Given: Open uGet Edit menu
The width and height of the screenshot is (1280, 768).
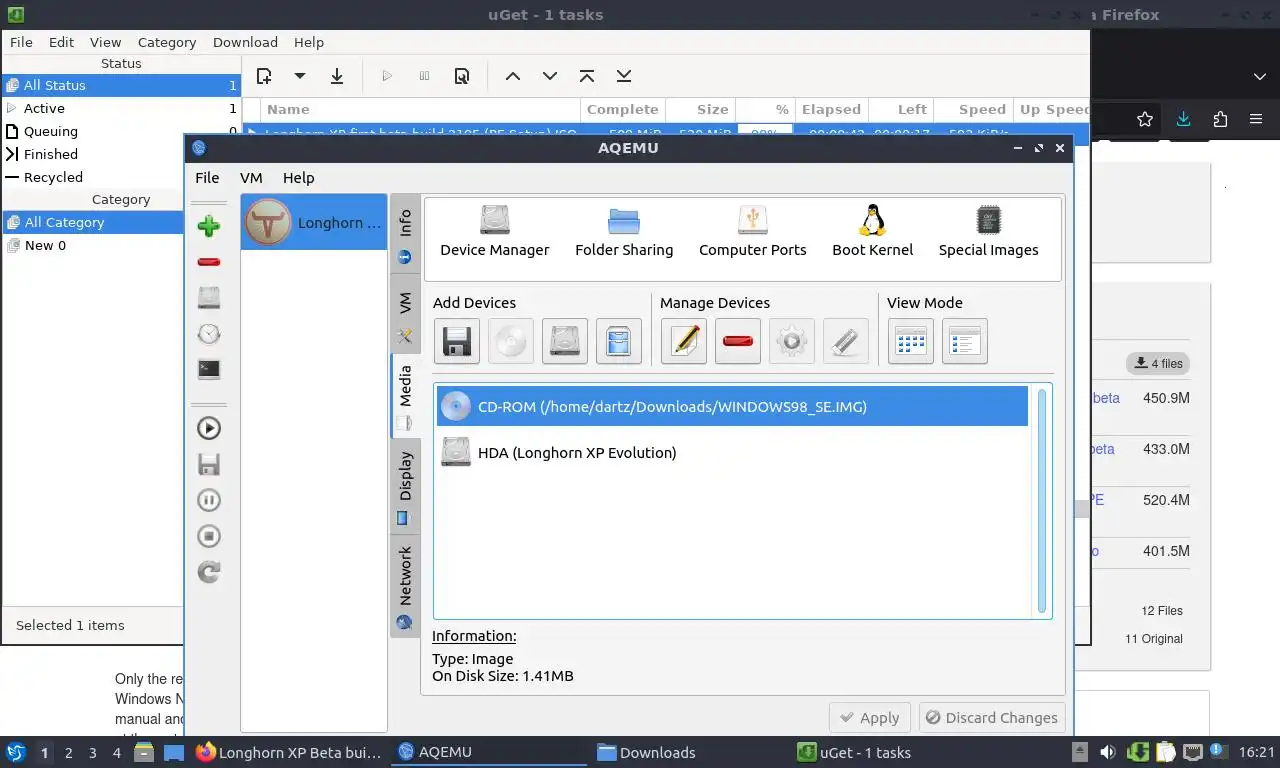Looking at the screenshot, I should coord(62,42).
